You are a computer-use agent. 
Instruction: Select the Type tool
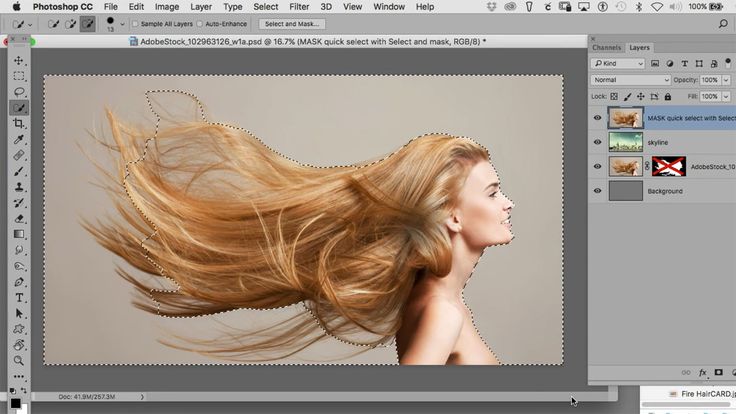tap(19, 297)
